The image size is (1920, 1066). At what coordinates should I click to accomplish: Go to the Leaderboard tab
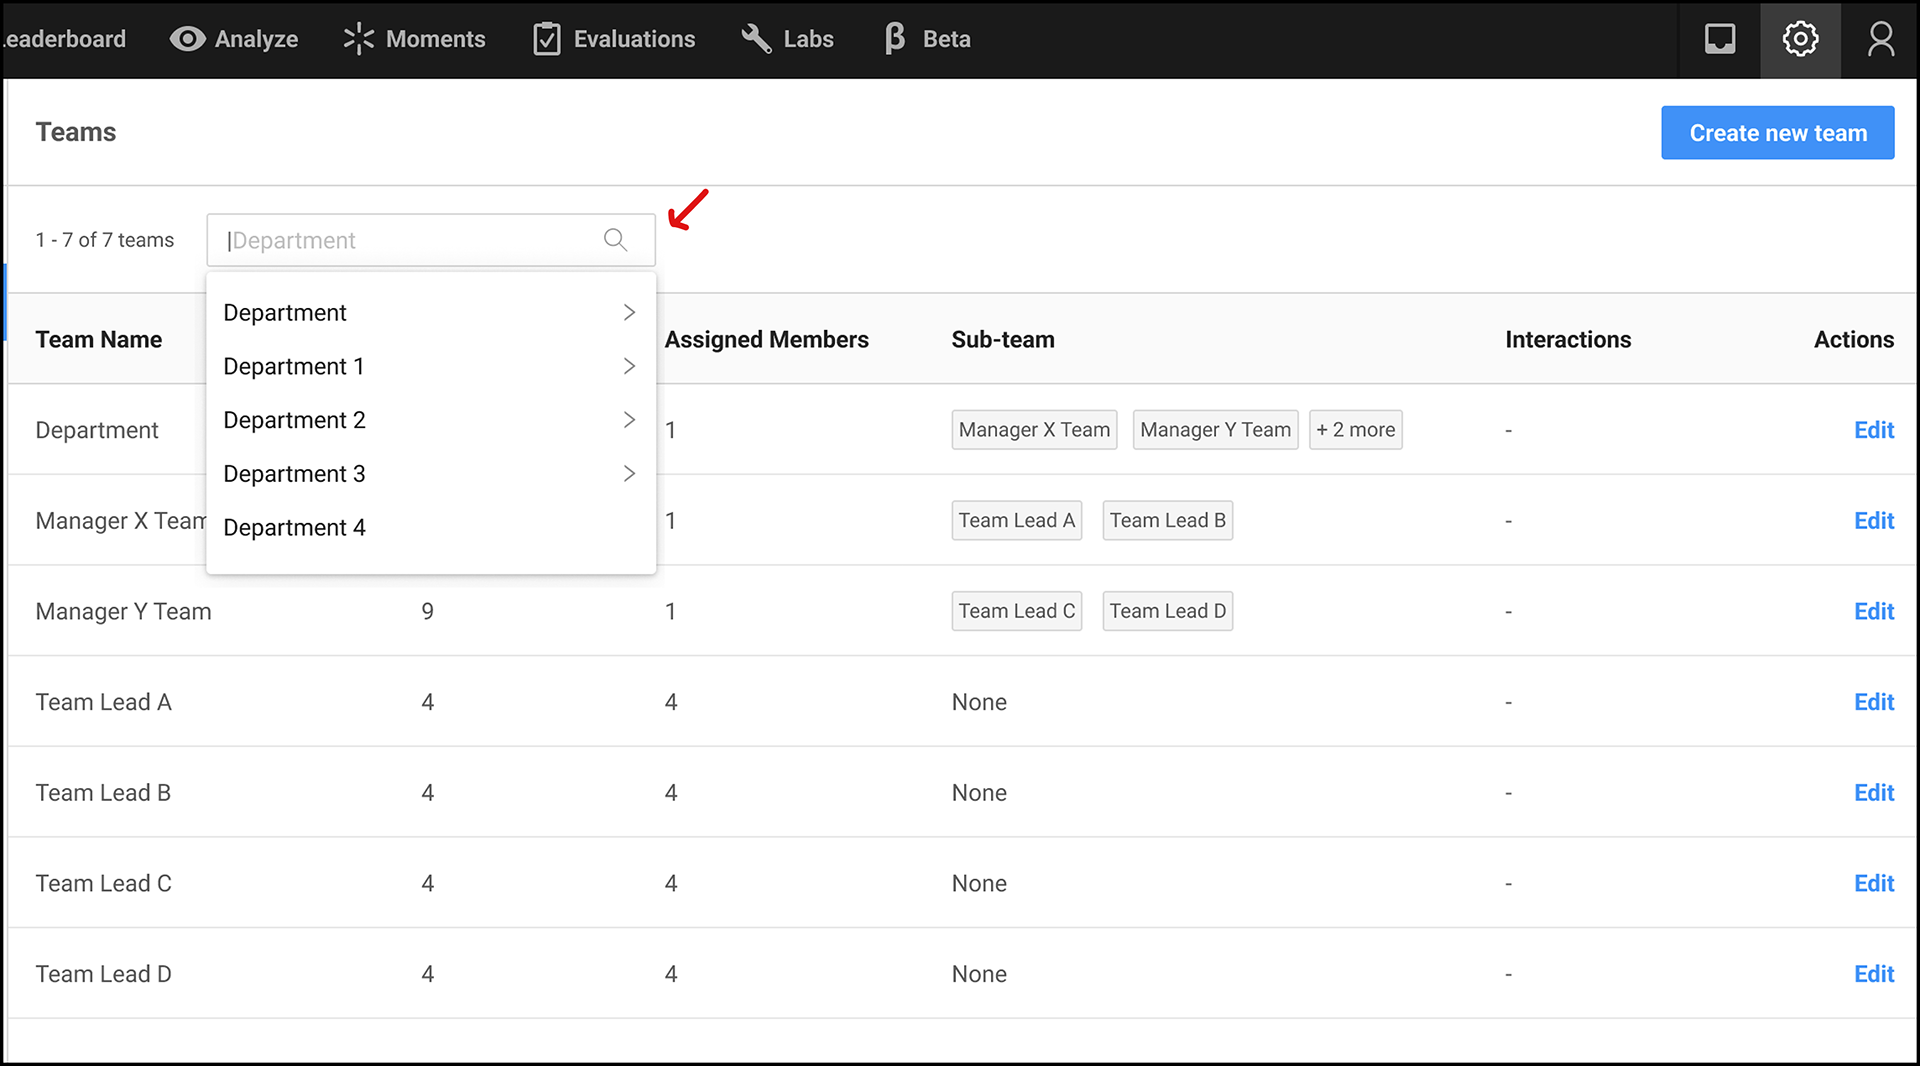(65, 39)
